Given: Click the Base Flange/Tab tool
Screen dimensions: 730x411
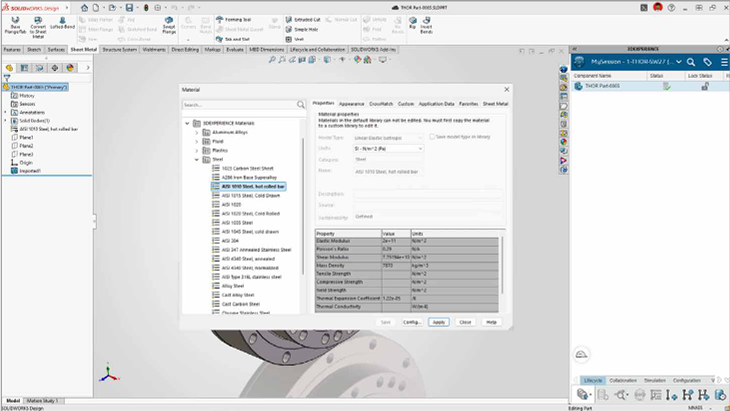Looking at the screenshot, I should (x=15, y=25).
